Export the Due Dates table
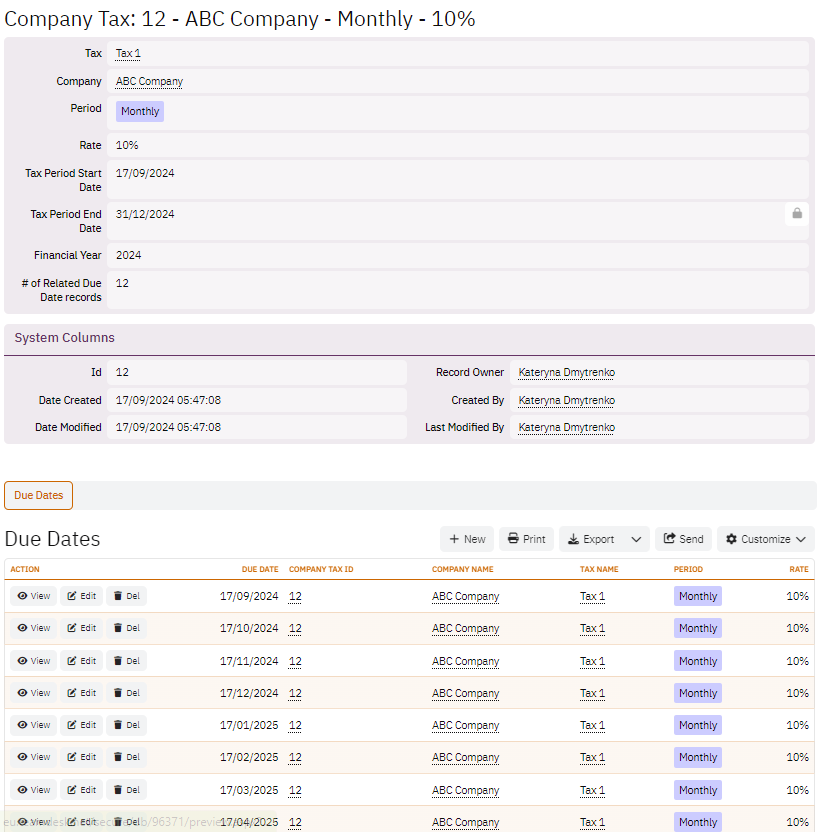The width and height of the screenshot is (819, 832). [x=591, y=539]
